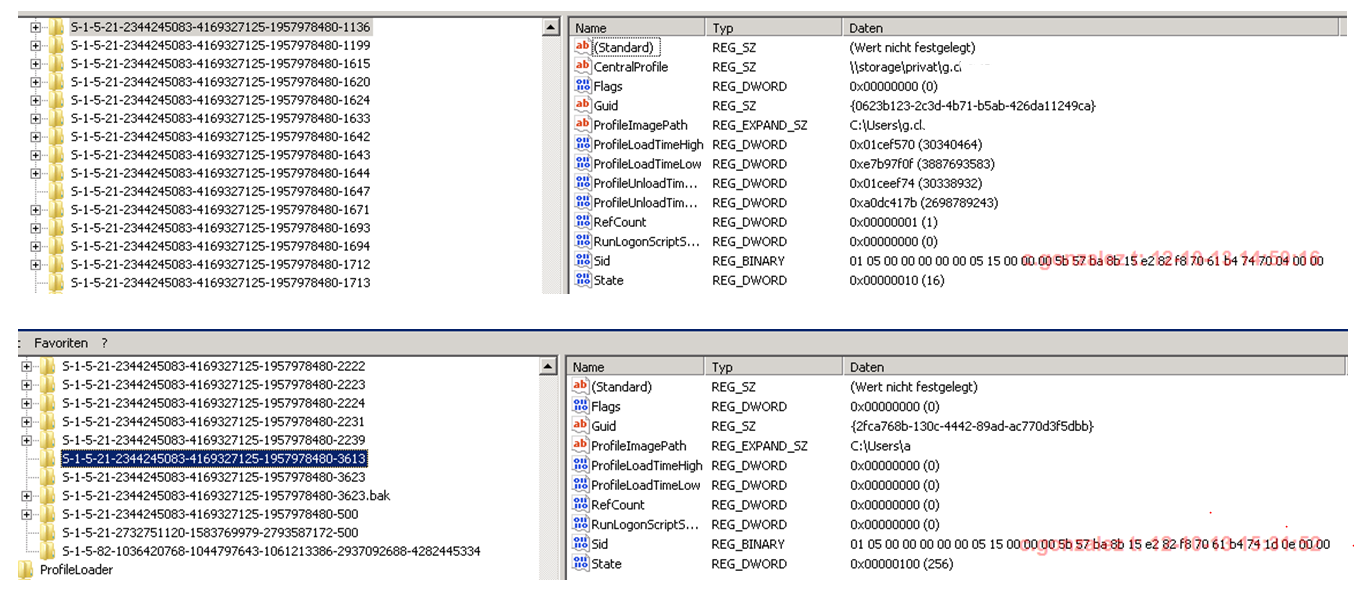Viewport: 1354px width, 592px height.
Task: Click the string icon of ProfileImagePath C:\Users\g.cl.
Action: pyautogui.click(x=582, y=125)
